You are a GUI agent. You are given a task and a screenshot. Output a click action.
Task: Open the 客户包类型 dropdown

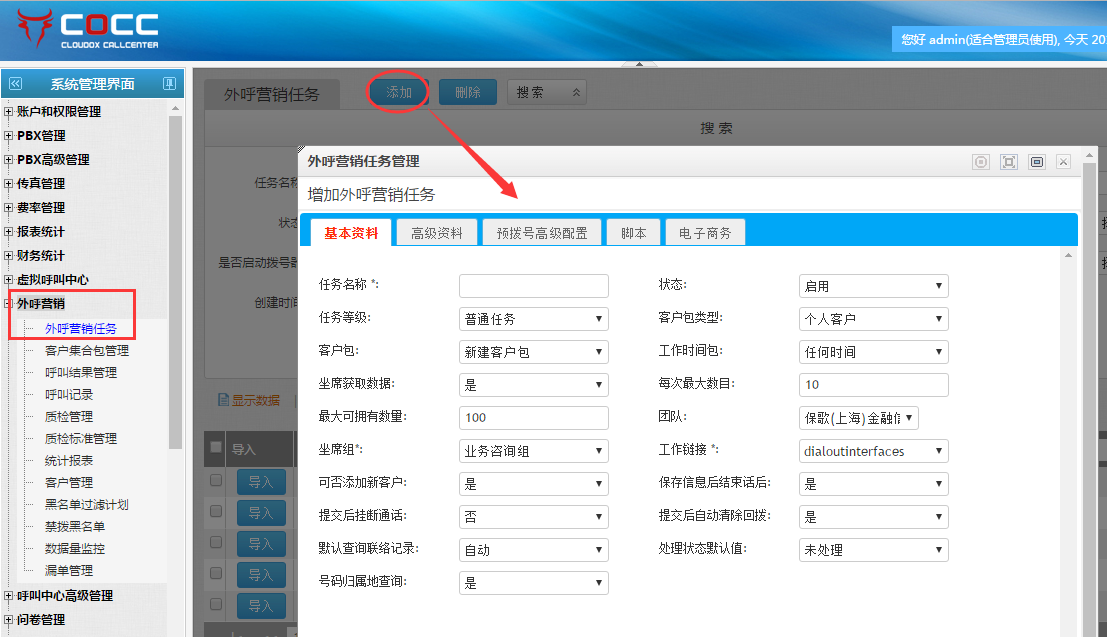point(873,319)
